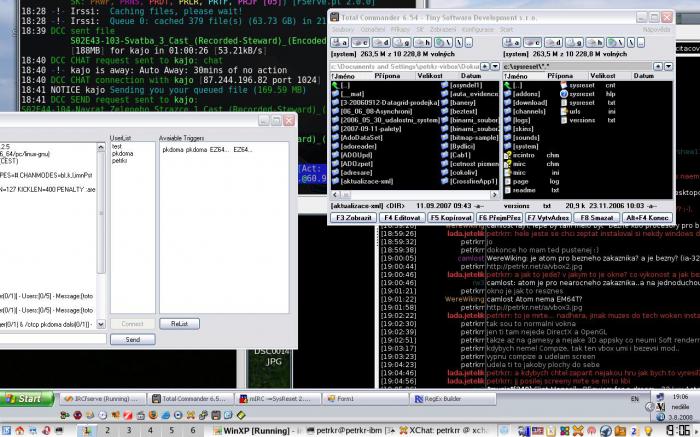Switch to mIRC SysReset taskbar button
700x437 pixels.
[279, 399]
